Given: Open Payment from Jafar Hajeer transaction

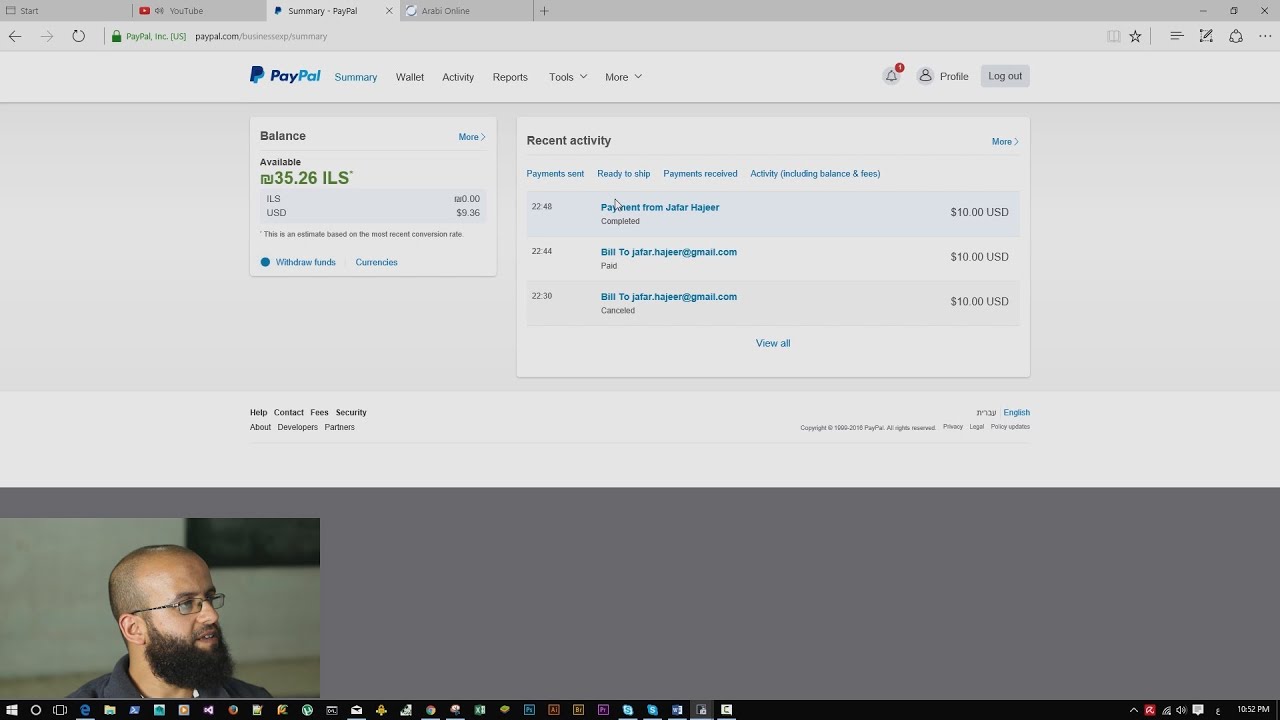Looking at the screenshot, I should [x=660, y=207].
